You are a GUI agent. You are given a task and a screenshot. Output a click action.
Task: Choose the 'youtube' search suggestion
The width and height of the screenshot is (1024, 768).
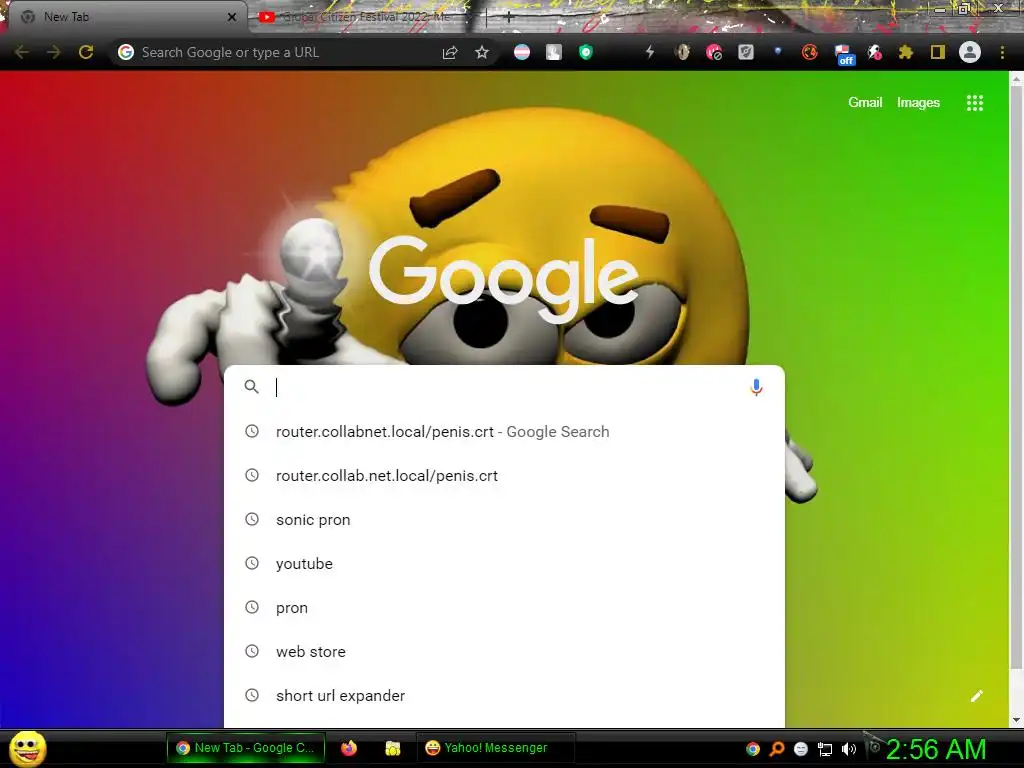[504, 564]
